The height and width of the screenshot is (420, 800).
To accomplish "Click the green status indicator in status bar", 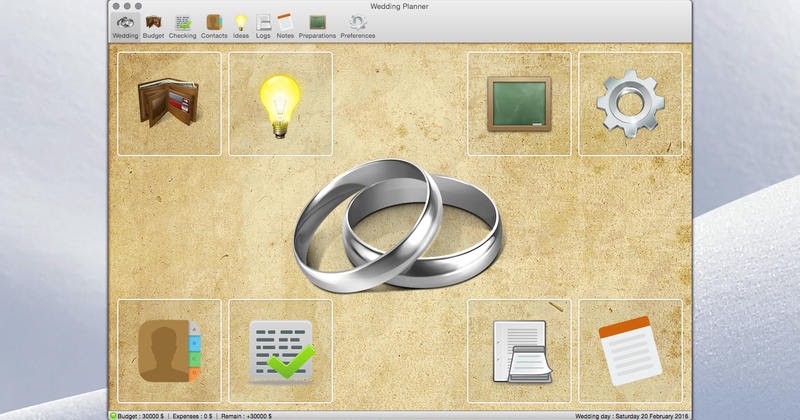I will [x=113, y=416].
